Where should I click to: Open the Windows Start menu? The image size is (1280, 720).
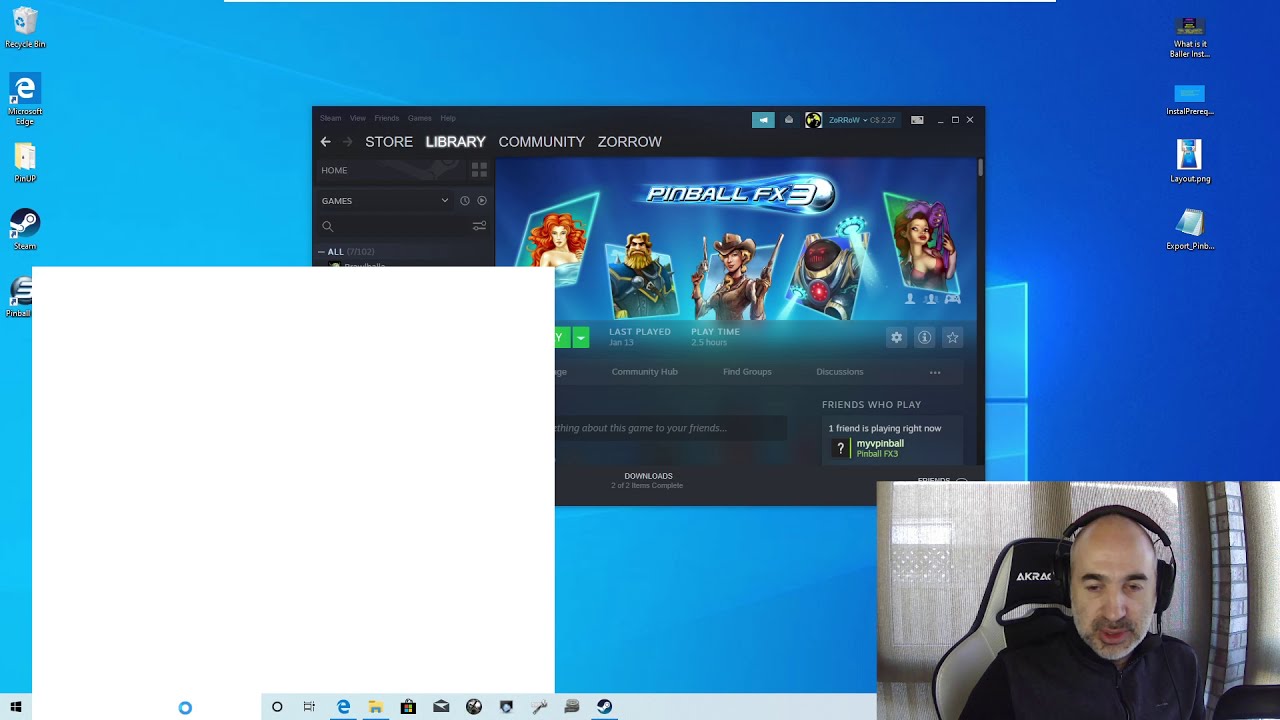click(x=15, y=707)
